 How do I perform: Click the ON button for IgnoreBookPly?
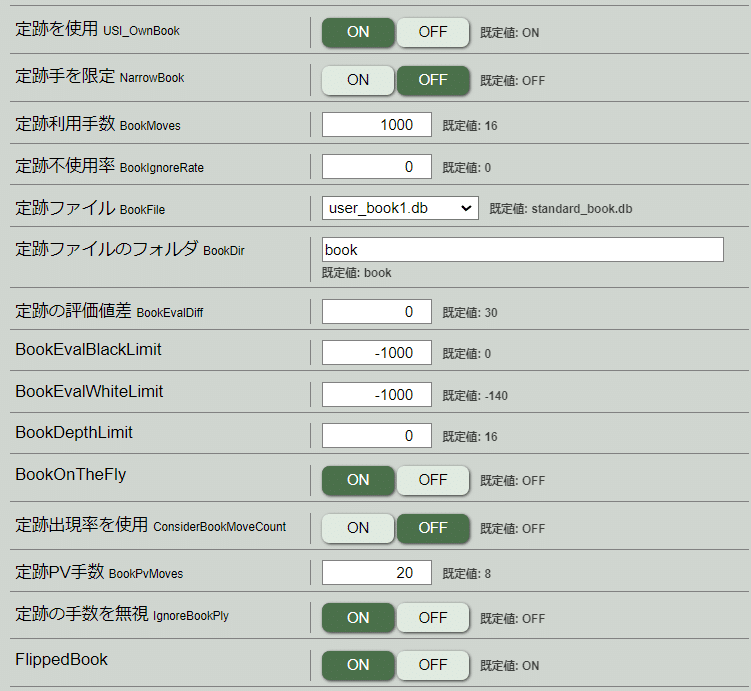358,618
